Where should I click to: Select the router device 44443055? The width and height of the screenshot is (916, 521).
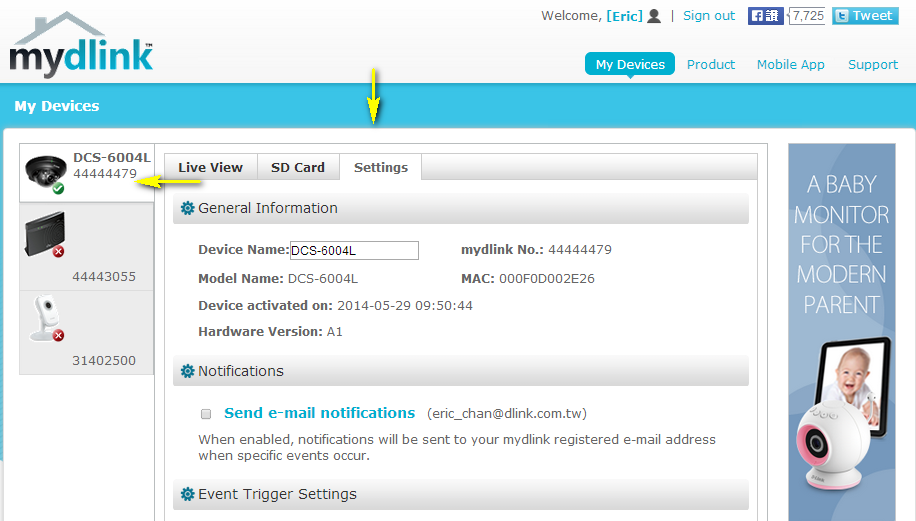(x=87, y=246)
